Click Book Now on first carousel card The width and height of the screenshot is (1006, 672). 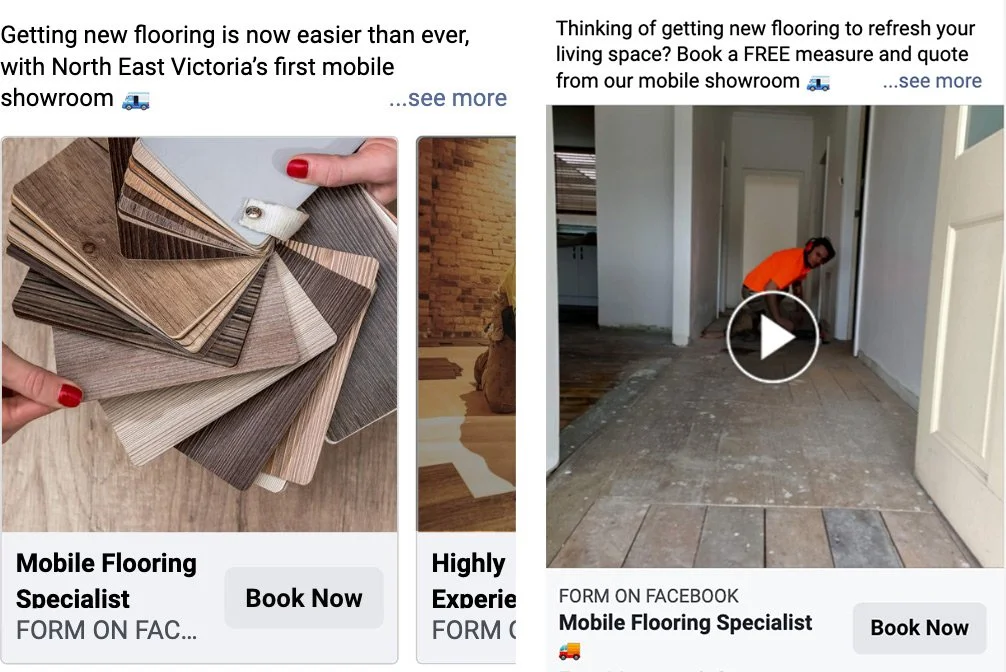(304, 598)
